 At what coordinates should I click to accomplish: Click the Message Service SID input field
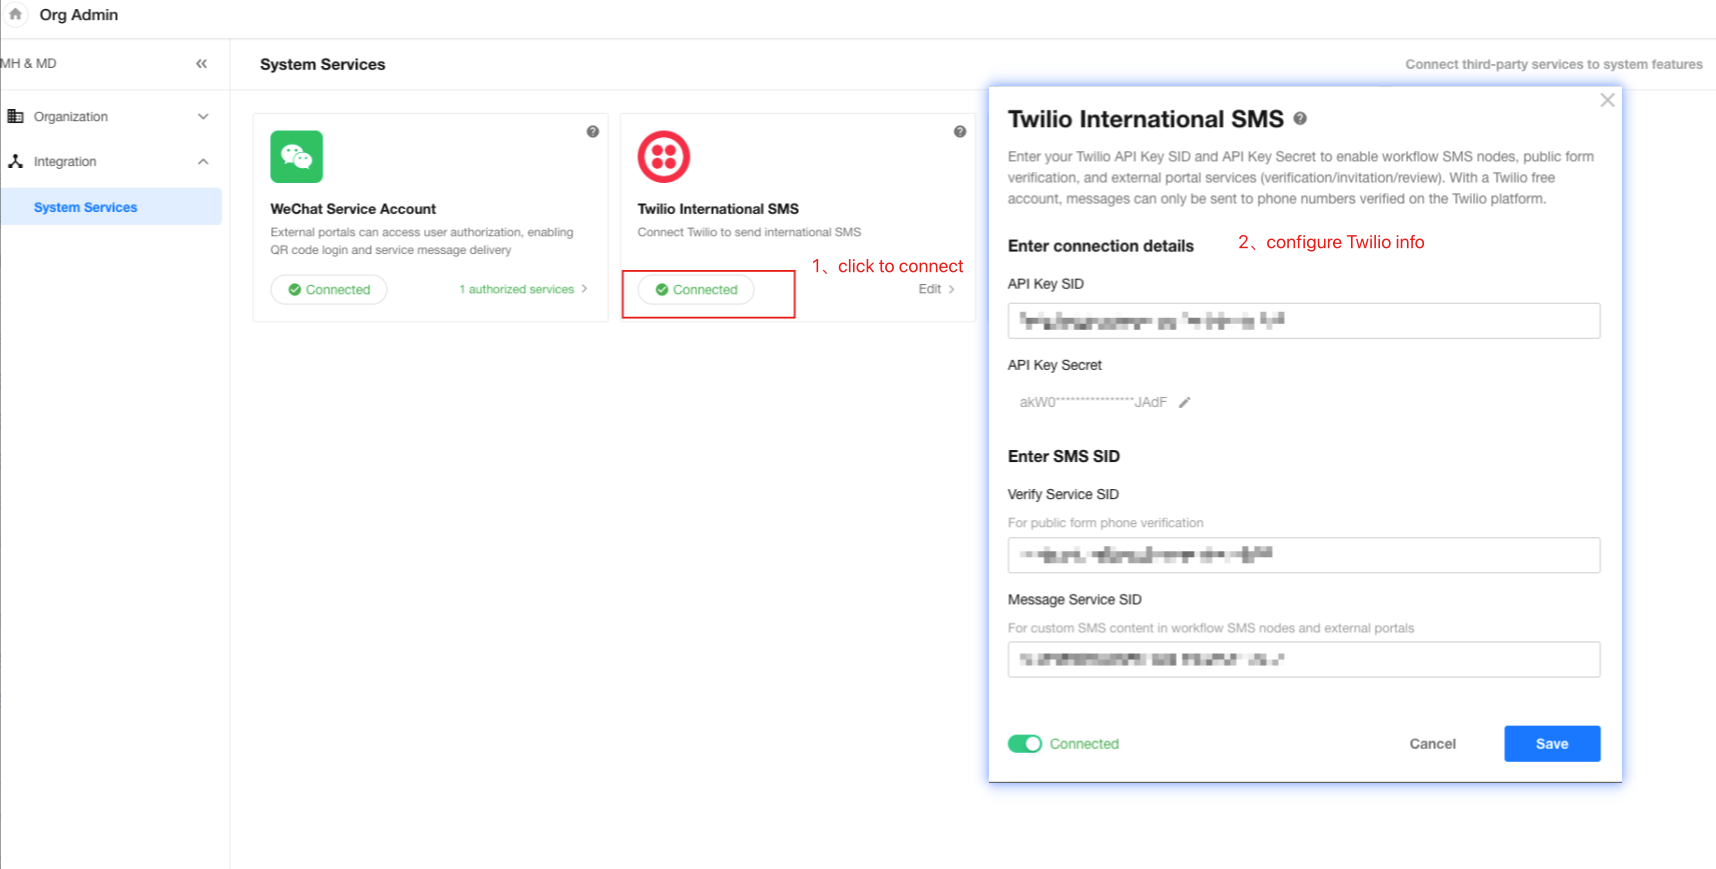pyautogui.click(x=1304, y=660)
